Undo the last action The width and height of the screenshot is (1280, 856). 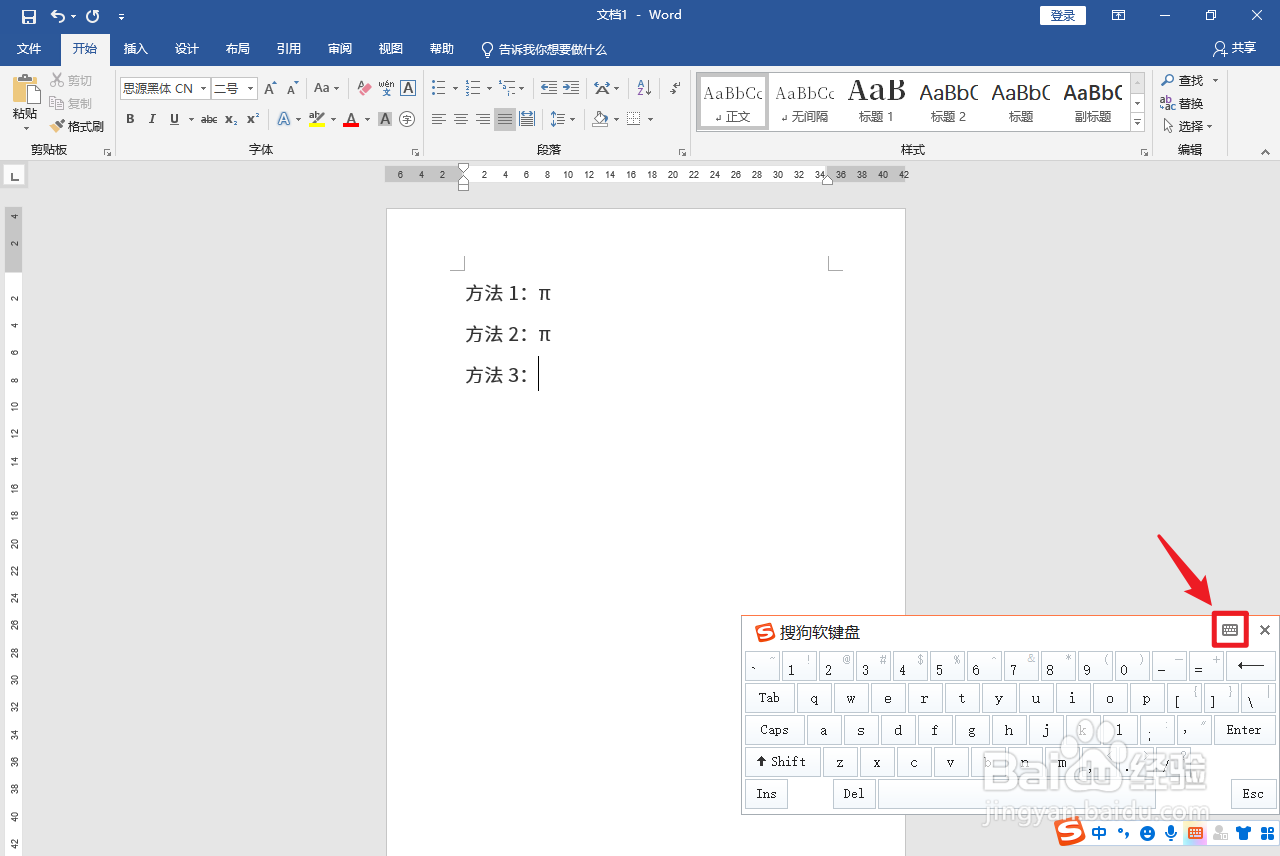tap(58, 16)
